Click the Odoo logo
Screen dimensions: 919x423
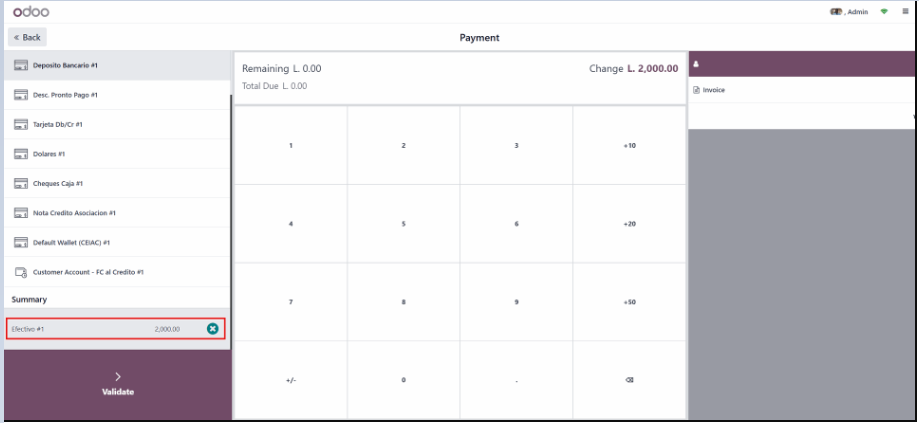click(31, 12)
